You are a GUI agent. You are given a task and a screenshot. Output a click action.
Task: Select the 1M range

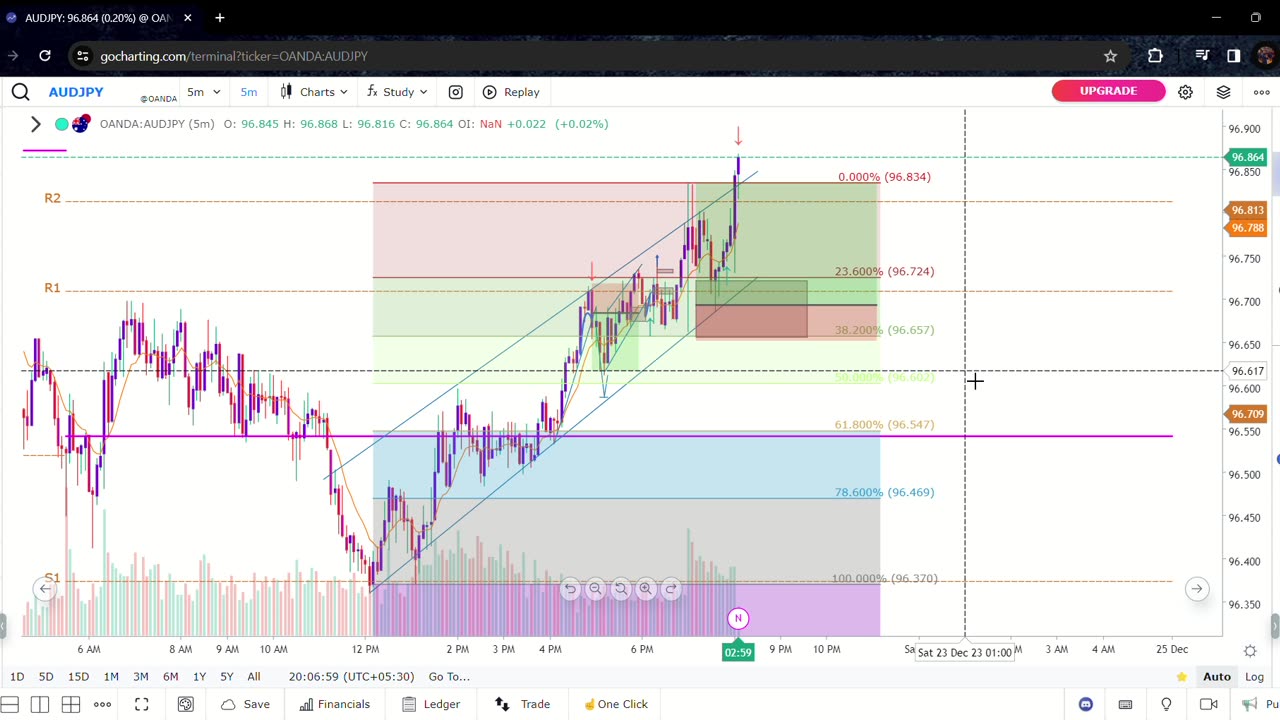click(x=111, y=677)
